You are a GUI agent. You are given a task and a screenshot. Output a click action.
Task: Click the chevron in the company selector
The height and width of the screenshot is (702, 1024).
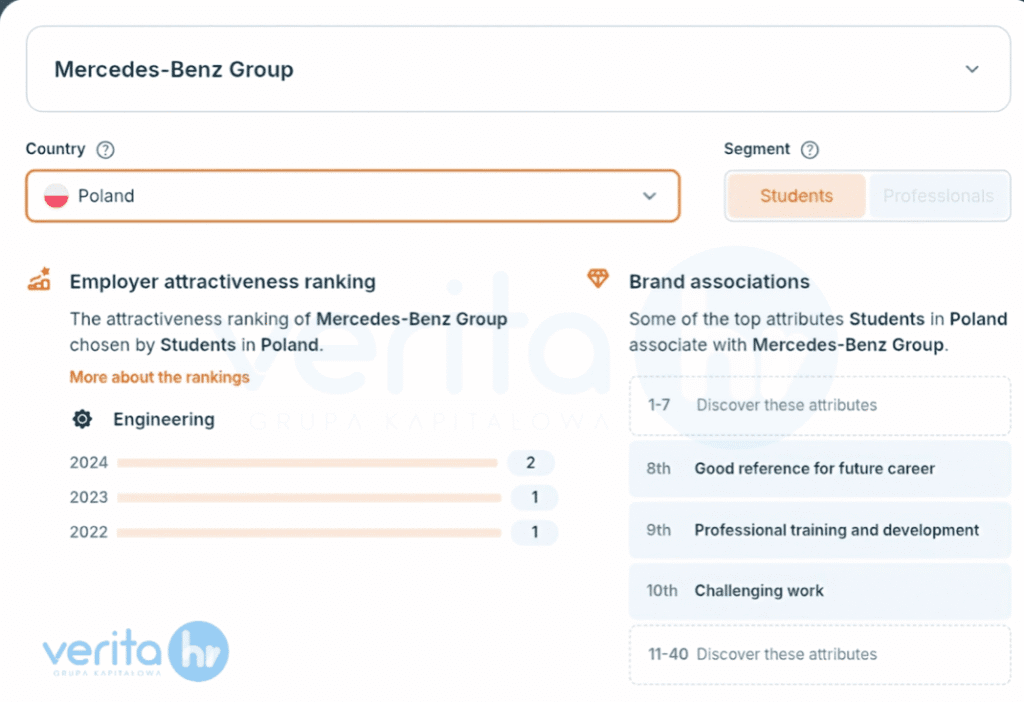972,70
